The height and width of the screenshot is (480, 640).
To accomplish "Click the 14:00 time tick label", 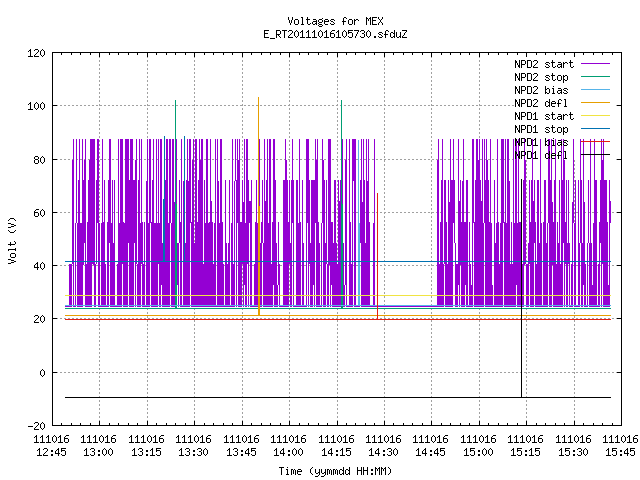I will click(x=288, y=452).
